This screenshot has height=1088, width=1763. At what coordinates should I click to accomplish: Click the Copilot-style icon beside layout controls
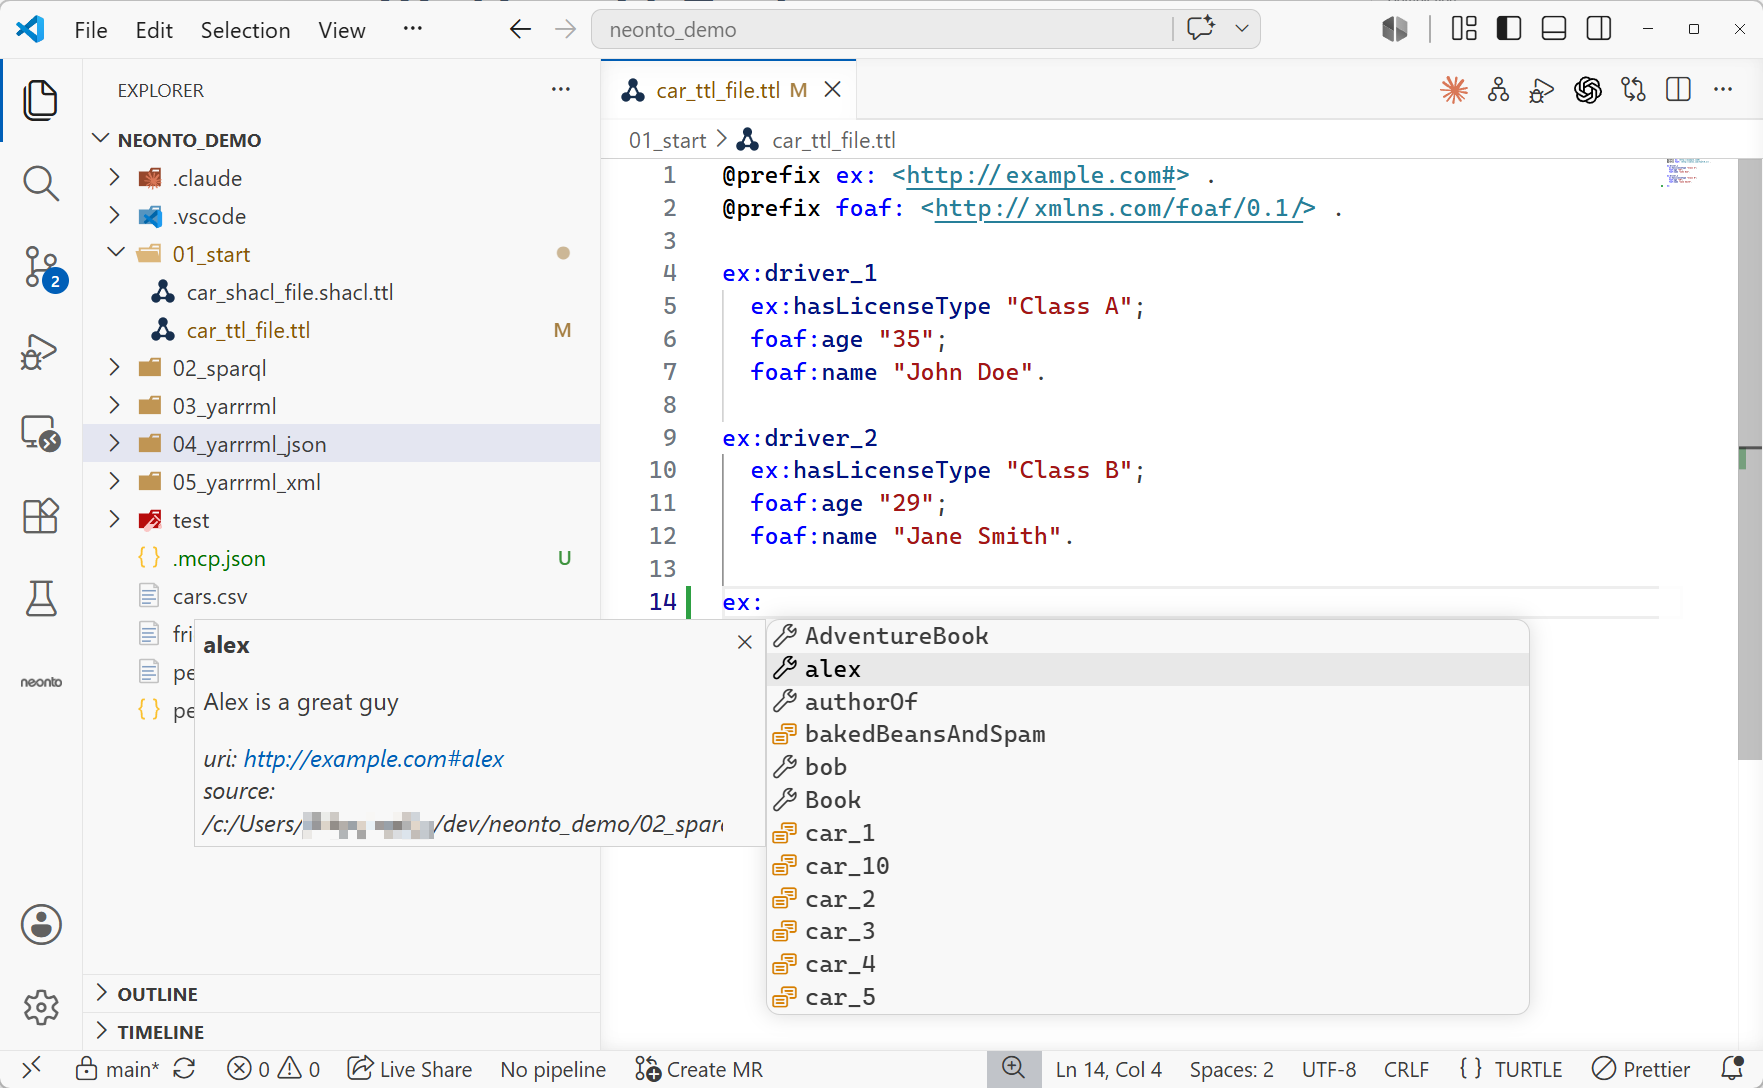coord(1395,29)
